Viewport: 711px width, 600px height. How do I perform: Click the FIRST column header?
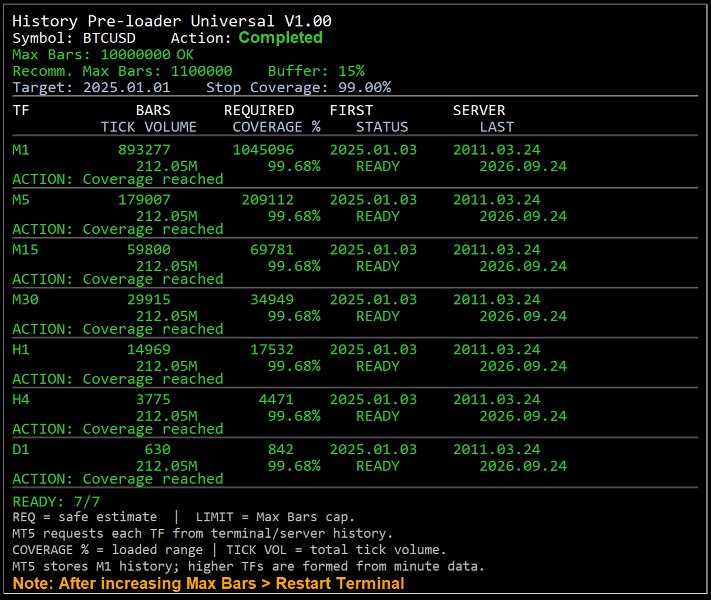pyautogui.click(x=351, y=110)
